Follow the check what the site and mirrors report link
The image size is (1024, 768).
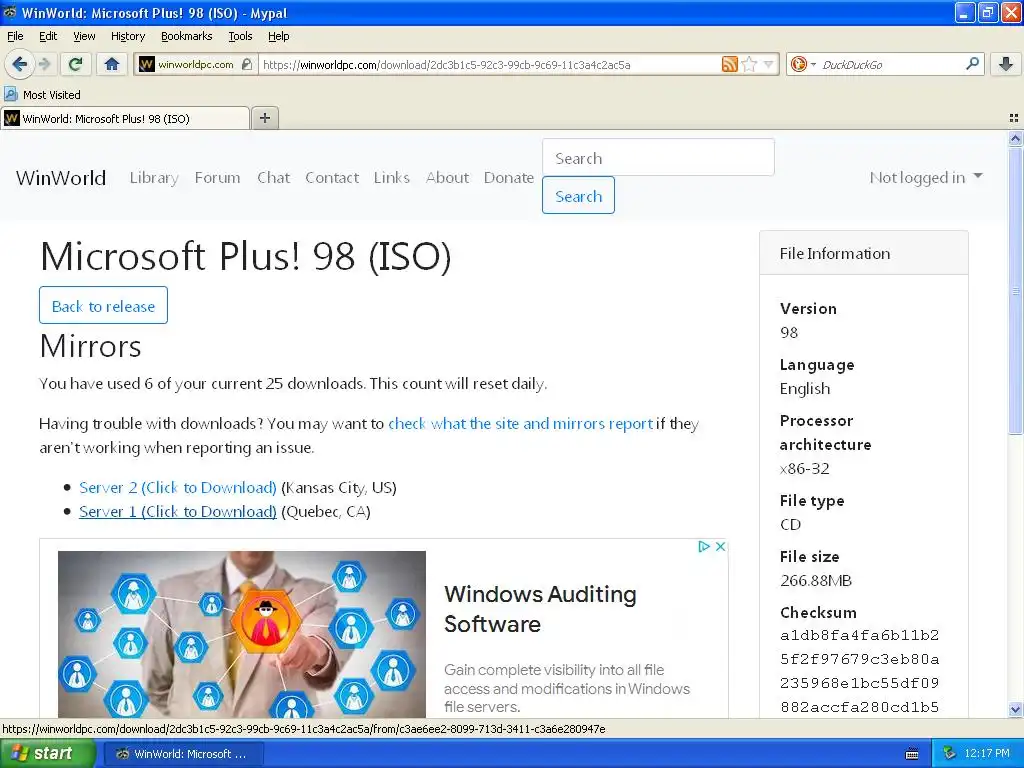520,423
